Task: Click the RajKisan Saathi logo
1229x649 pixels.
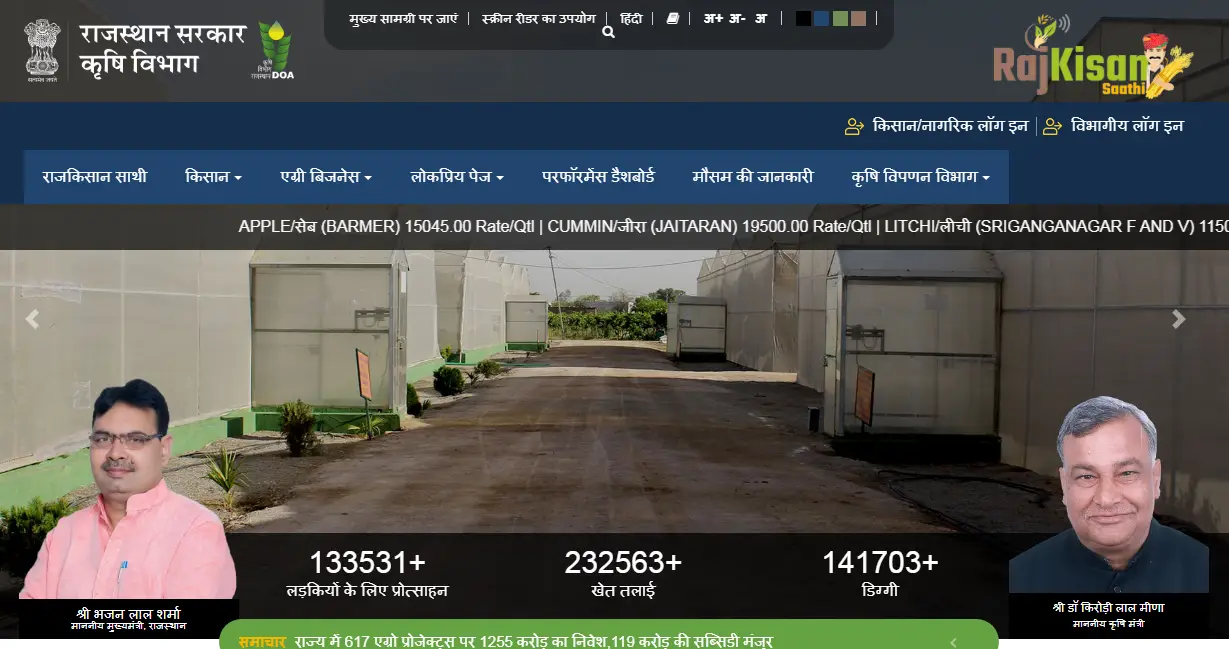Action: [1093, 56]
